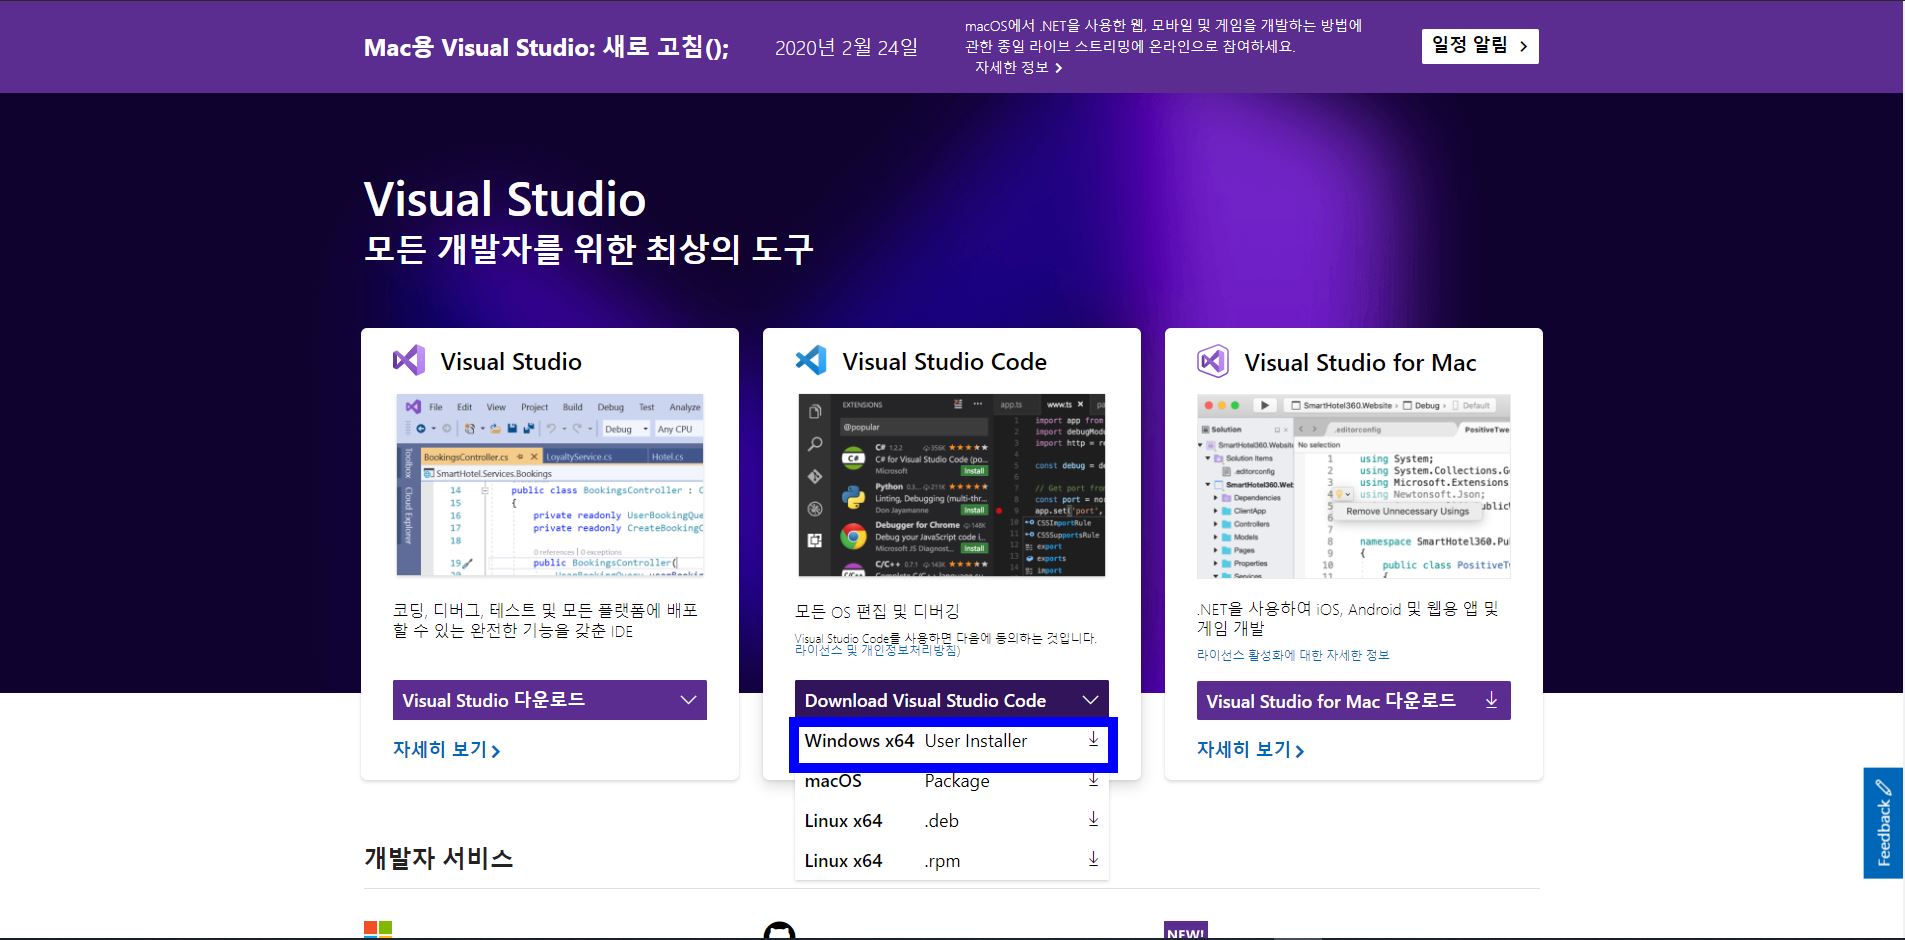Click Mac용 Visual Studio: 새로 고침(); banner title
Image resolution: width=1905 pixels, height=940 pixels.
point(547,47)
